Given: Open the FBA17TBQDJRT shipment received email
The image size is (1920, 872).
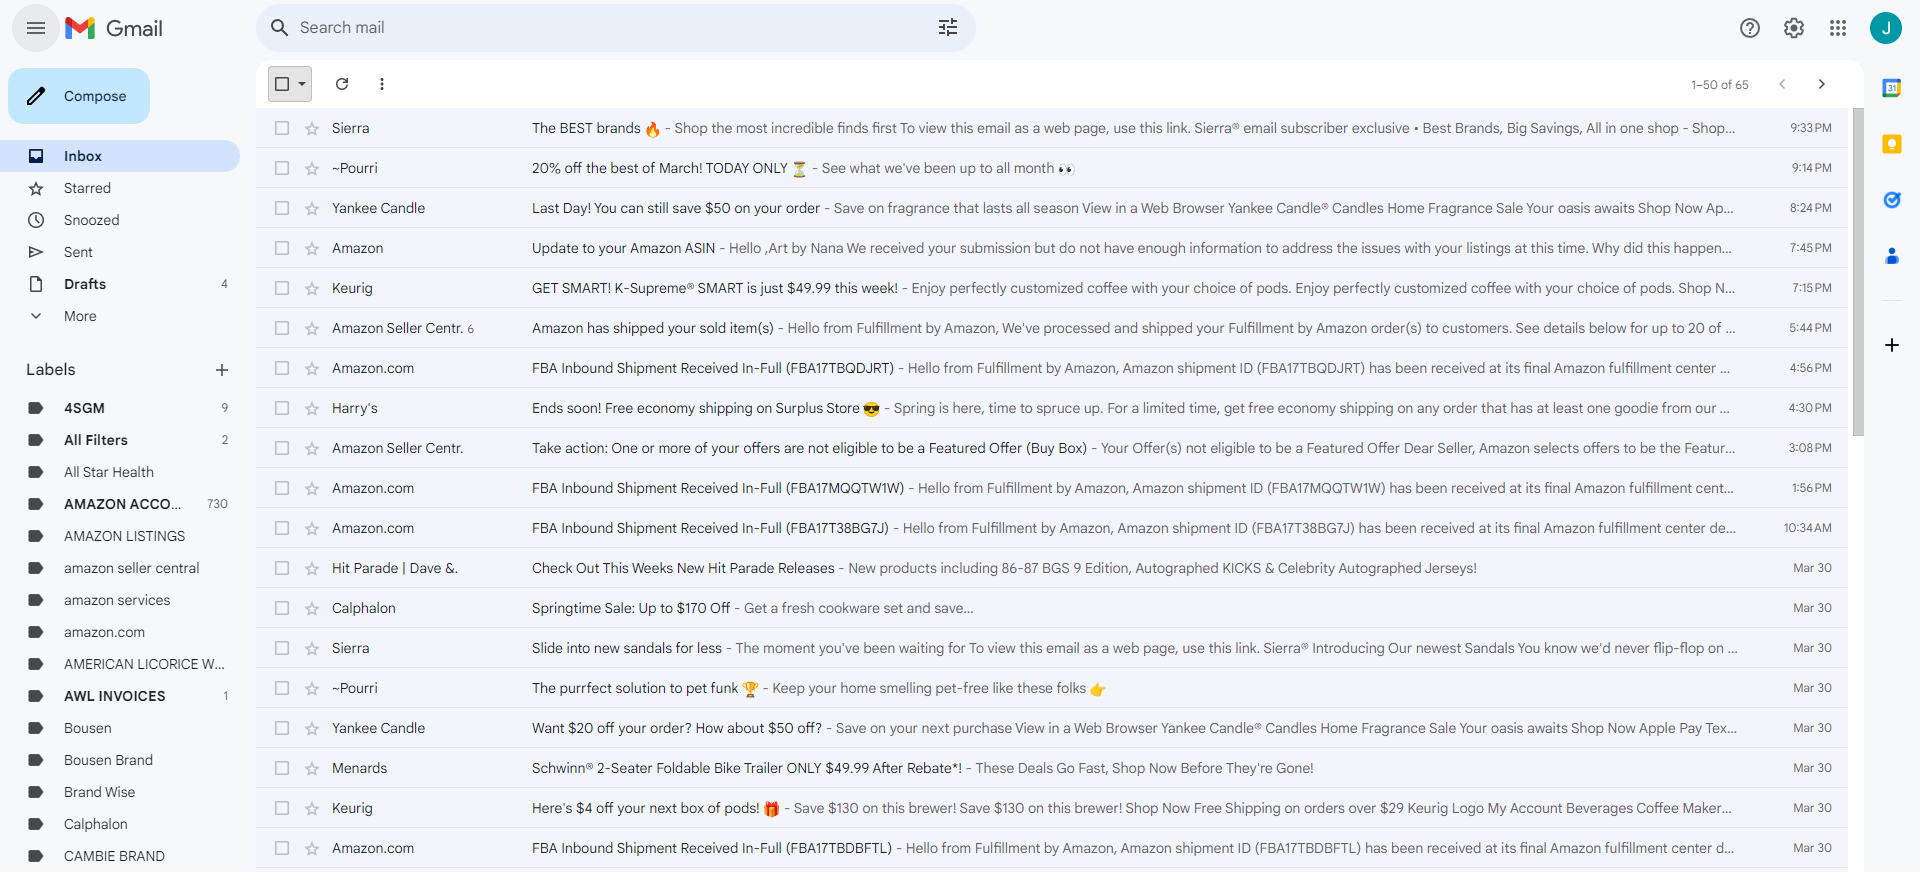Looking at the screenshot, I should coord(1052,368).
